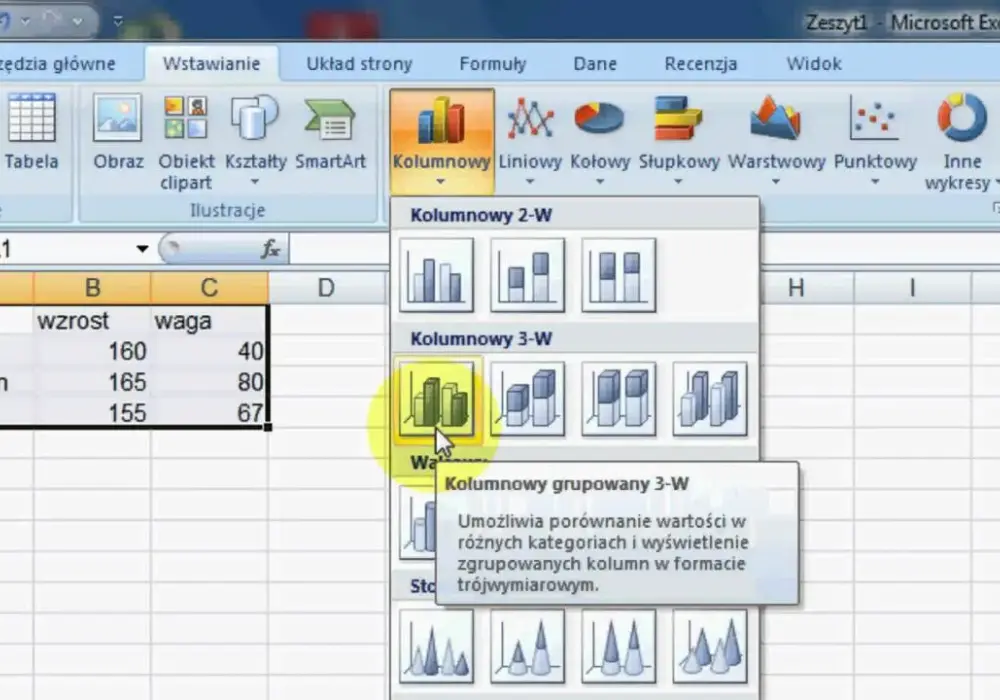Select the cell containing wzrost

click(92, 320)
